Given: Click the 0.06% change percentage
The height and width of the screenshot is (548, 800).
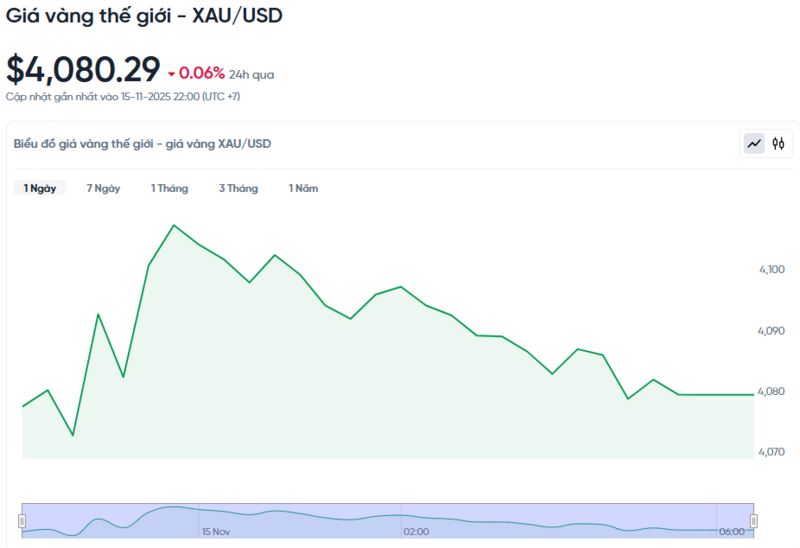Looking at the screenshot, I should [x=201, y=73].
